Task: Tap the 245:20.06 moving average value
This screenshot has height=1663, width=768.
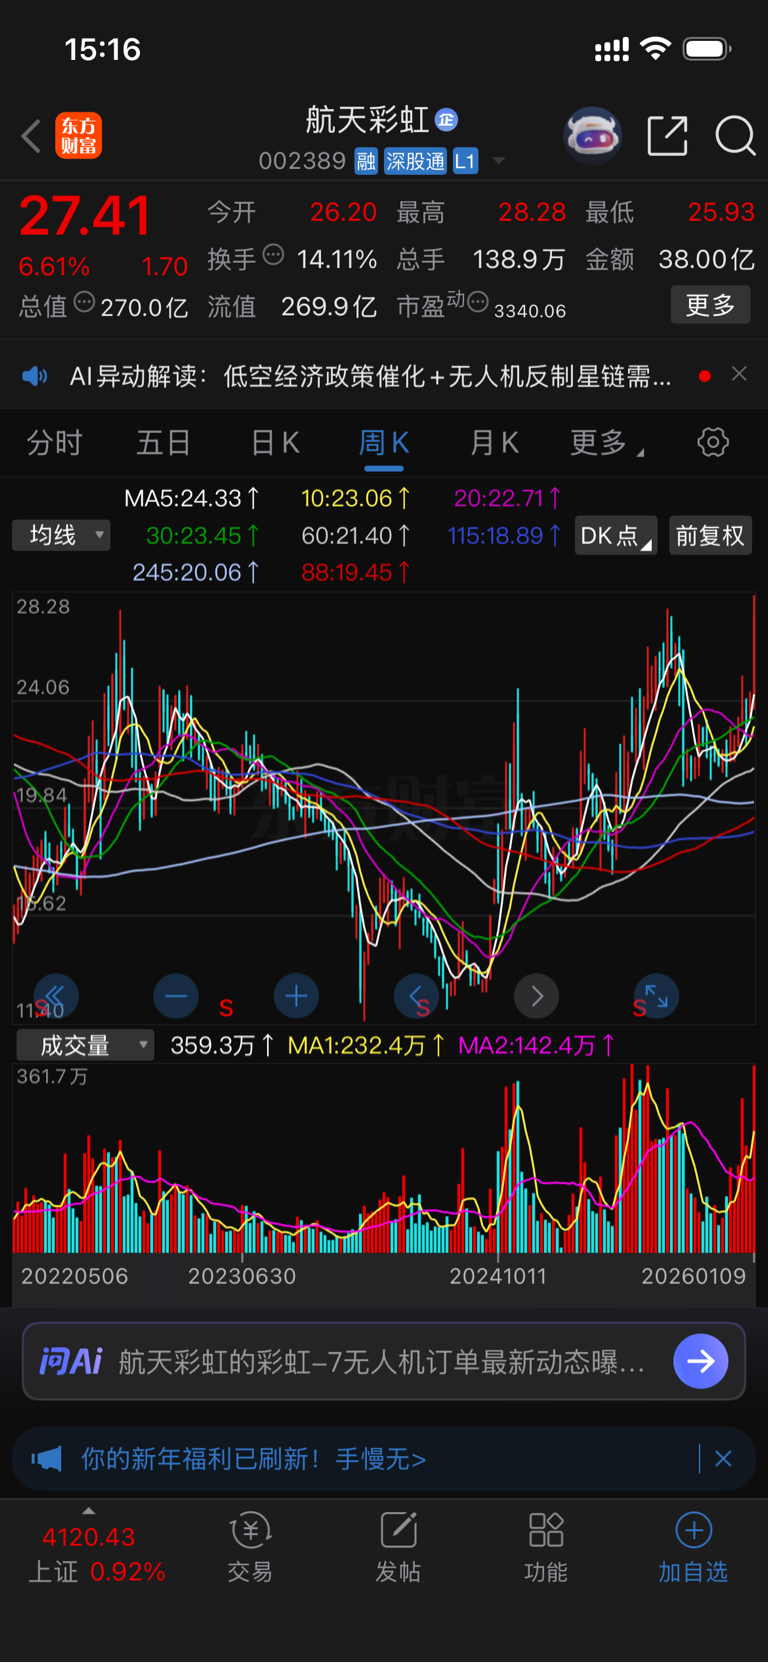Action: point(196,572)
